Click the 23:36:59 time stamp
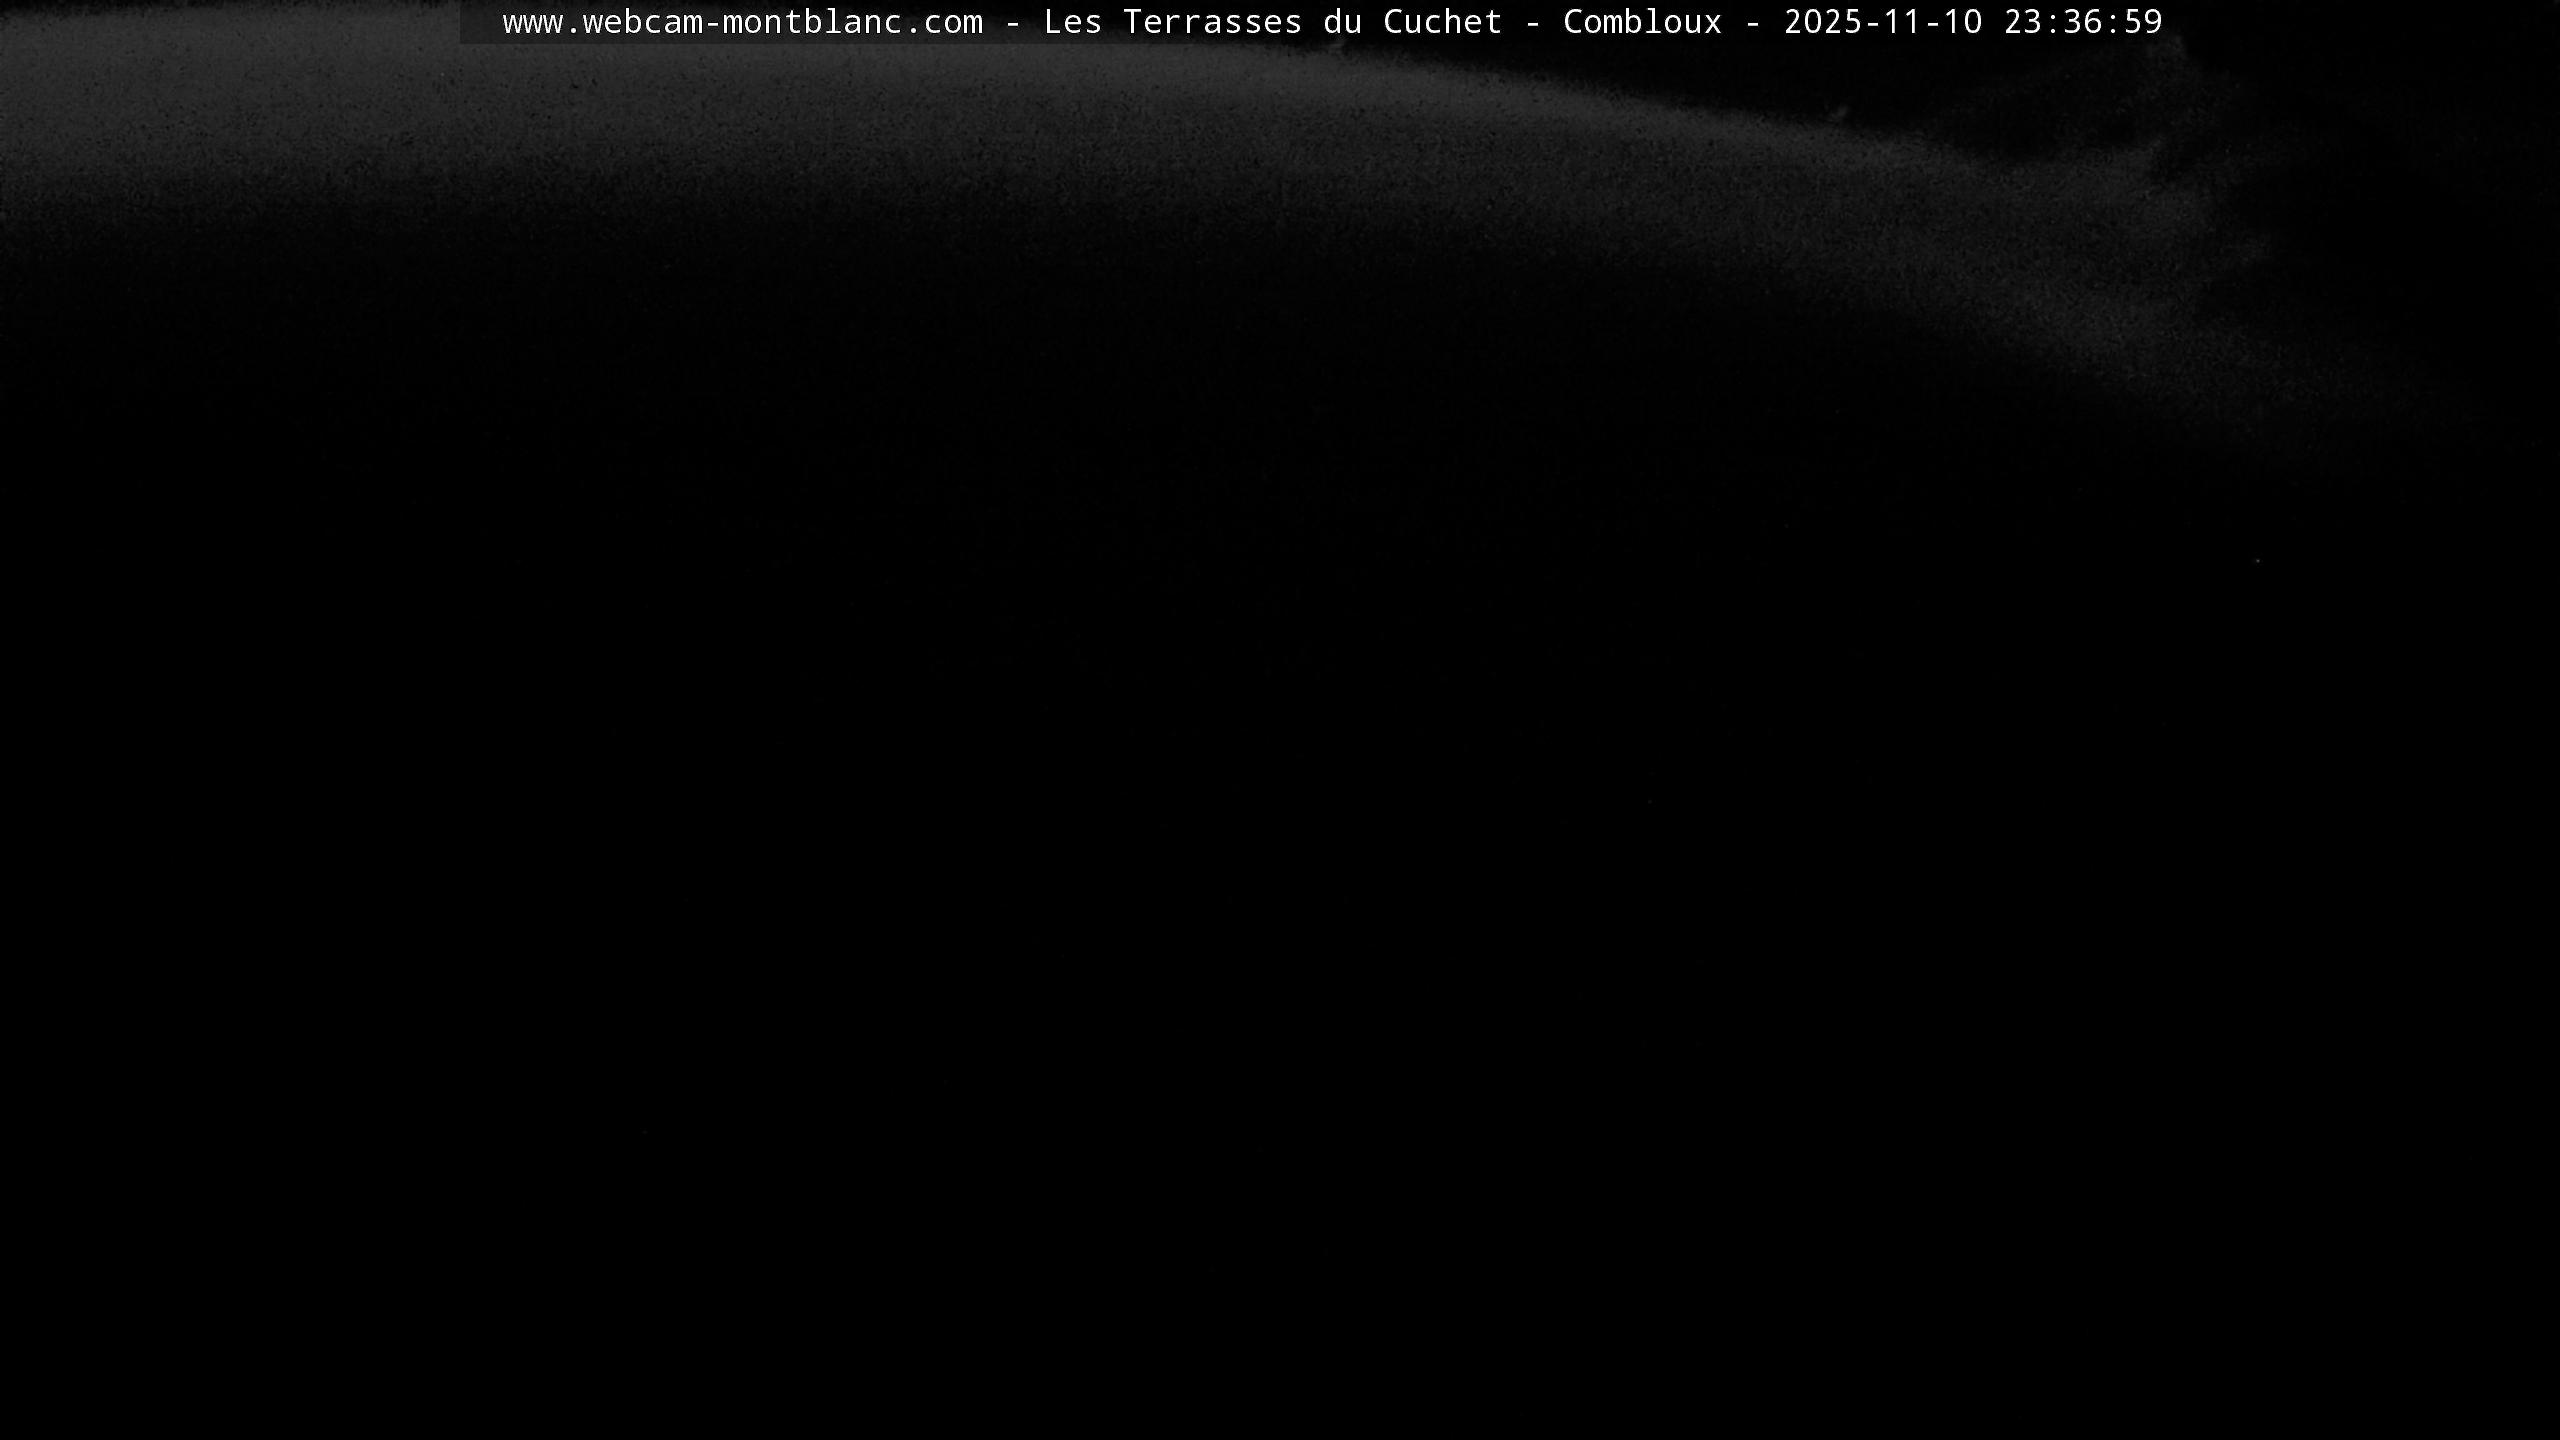 2082,22
